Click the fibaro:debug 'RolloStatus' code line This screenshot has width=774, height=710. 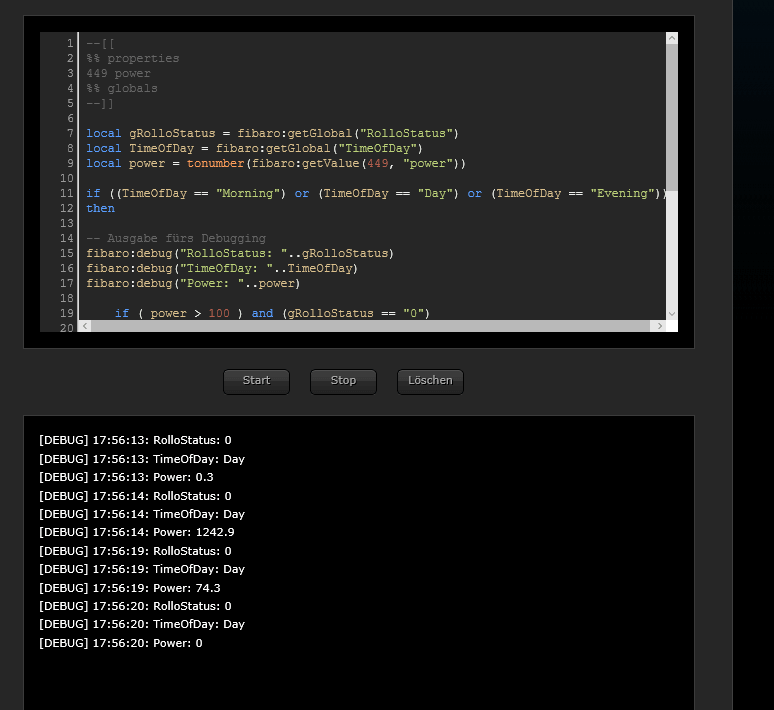pos(240,253)
